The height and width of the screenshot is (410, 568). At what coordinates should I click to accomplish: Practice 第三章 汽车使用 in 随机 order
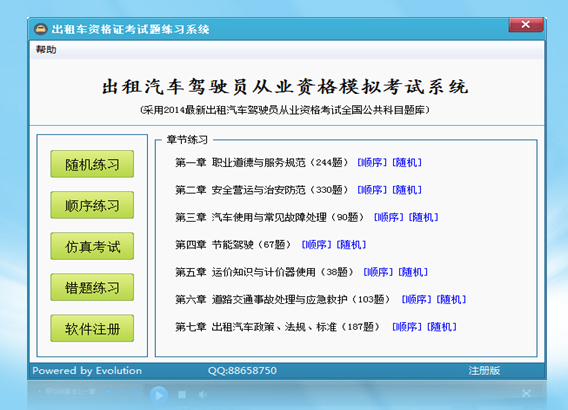coord(423,217)
